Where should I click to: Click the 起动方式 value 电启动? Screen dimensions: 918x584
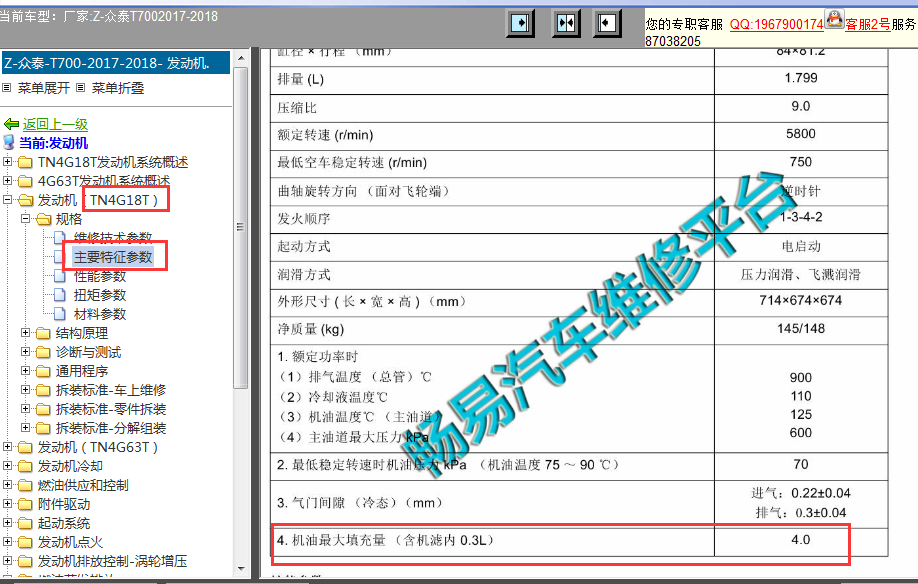coord(801,246)
